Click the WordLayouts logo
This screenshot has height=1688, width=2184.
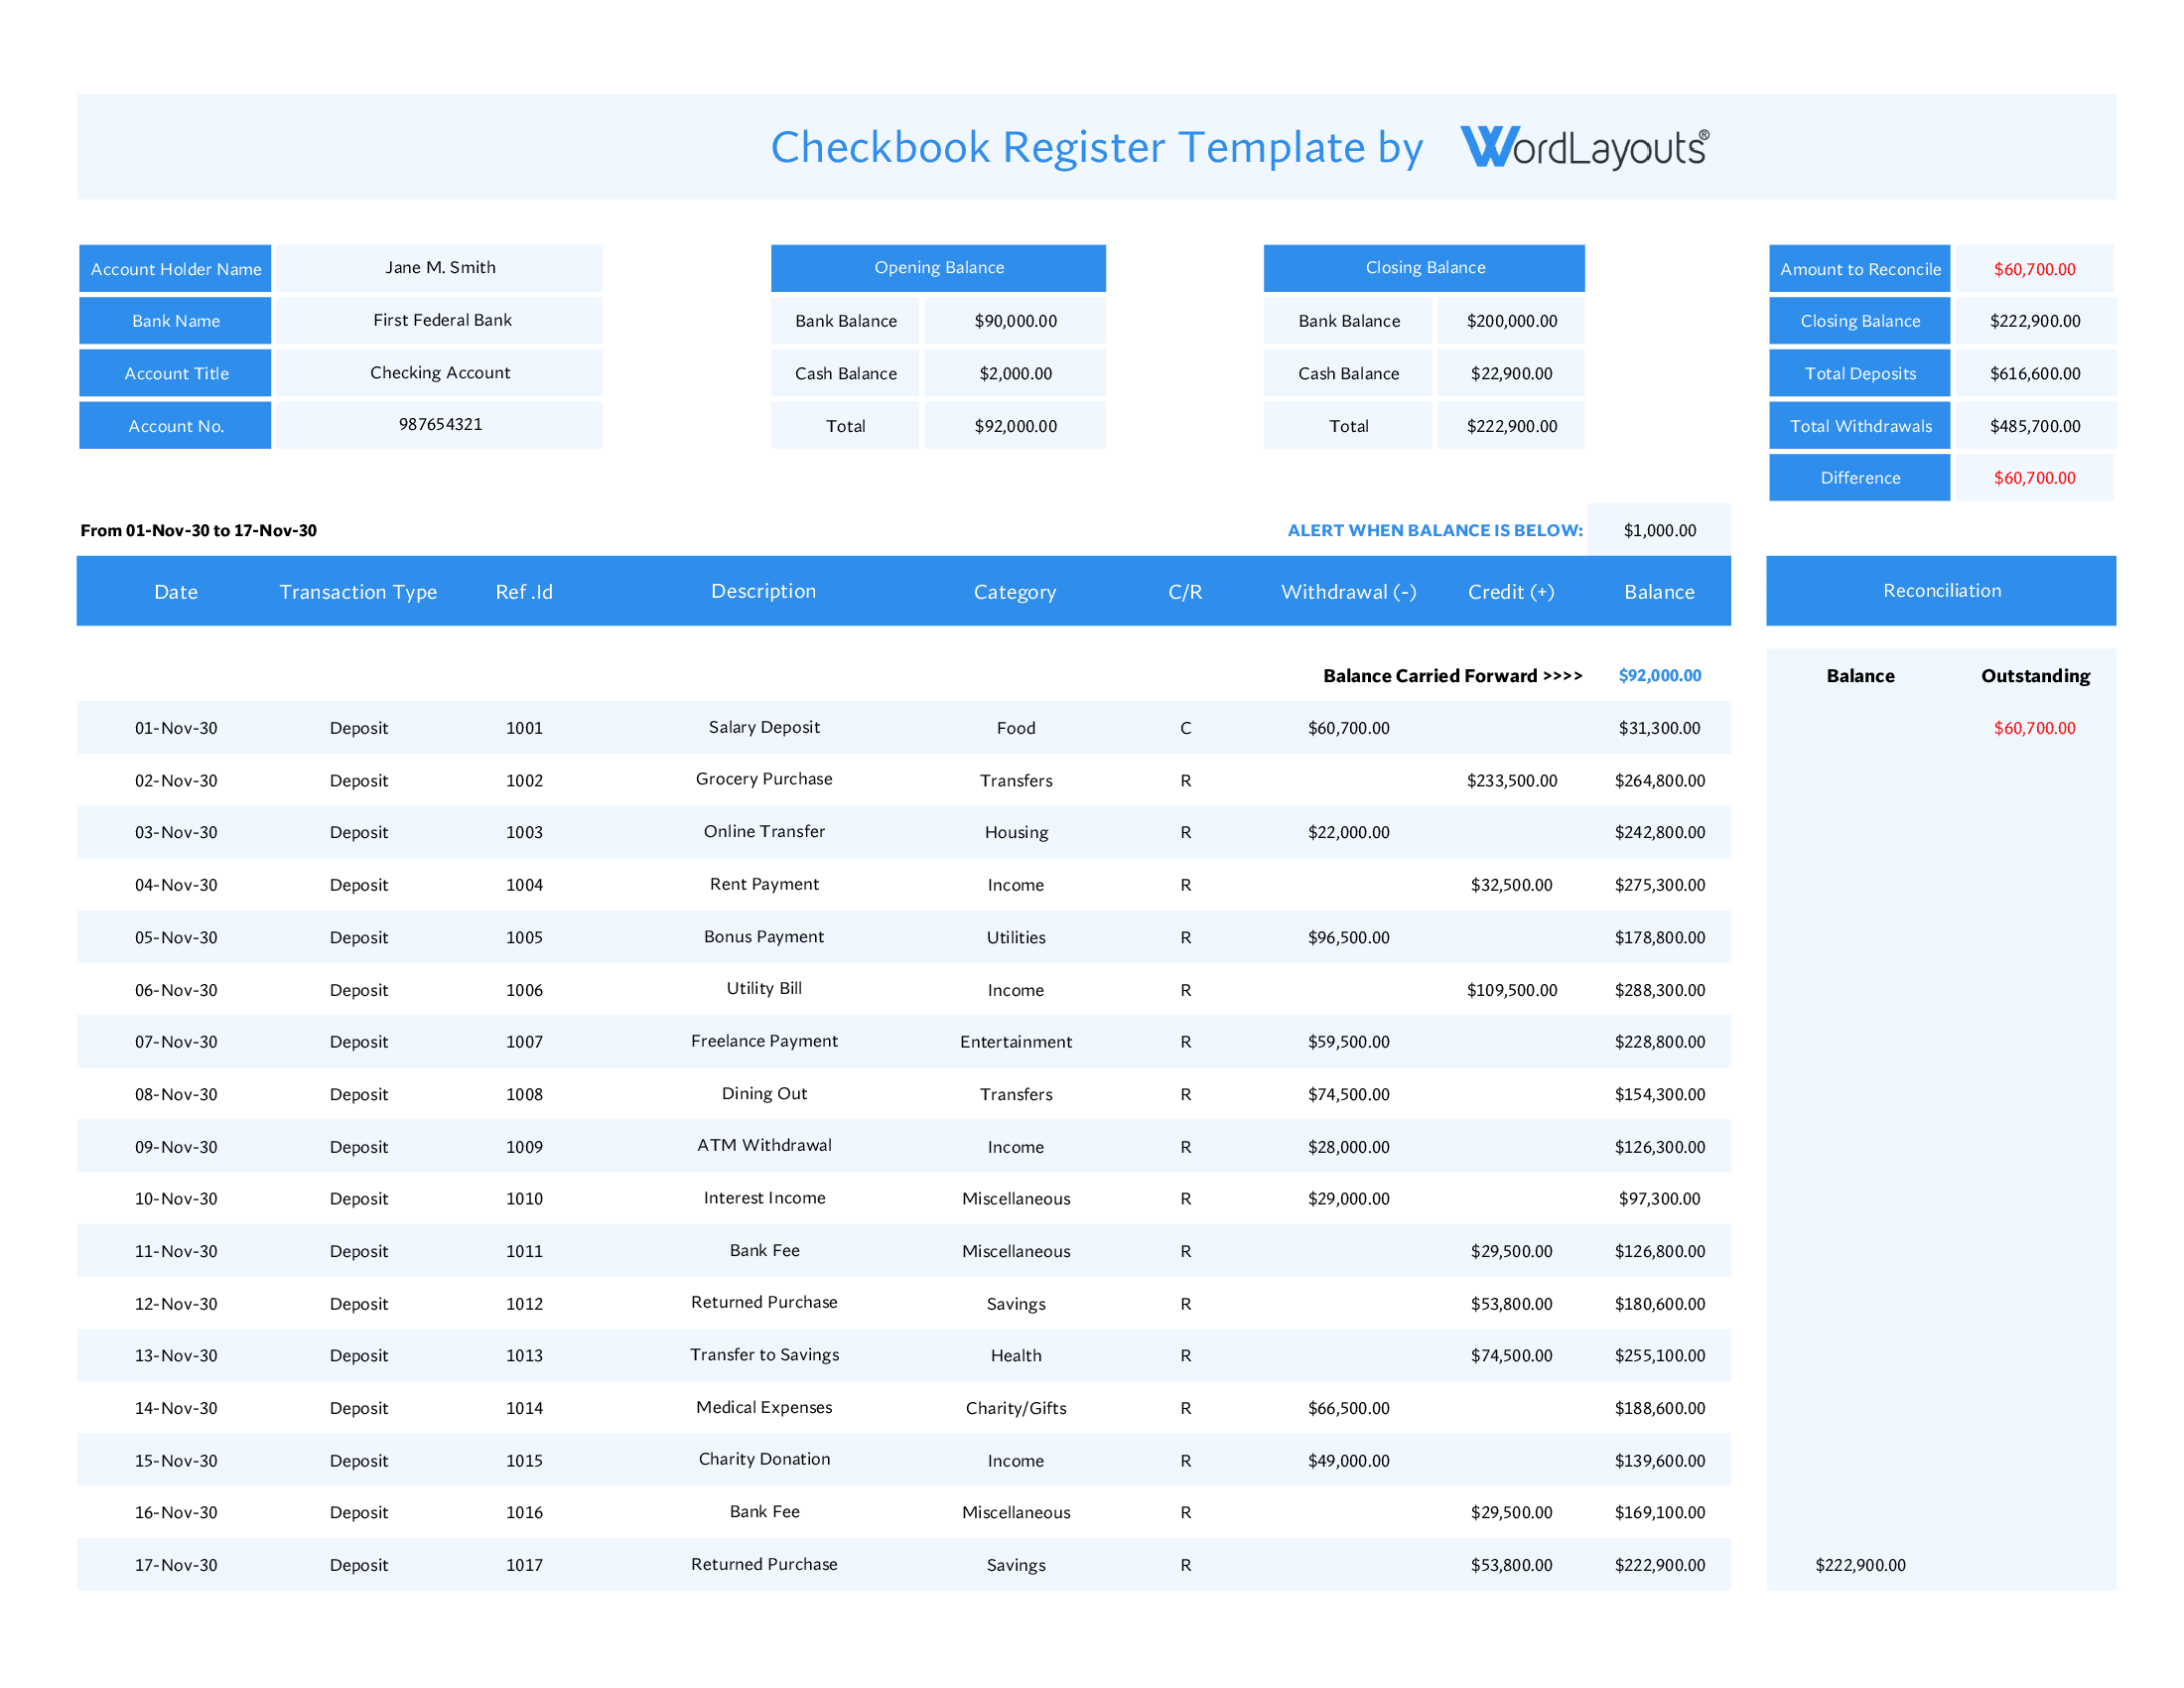click(x=1585, y=146)
